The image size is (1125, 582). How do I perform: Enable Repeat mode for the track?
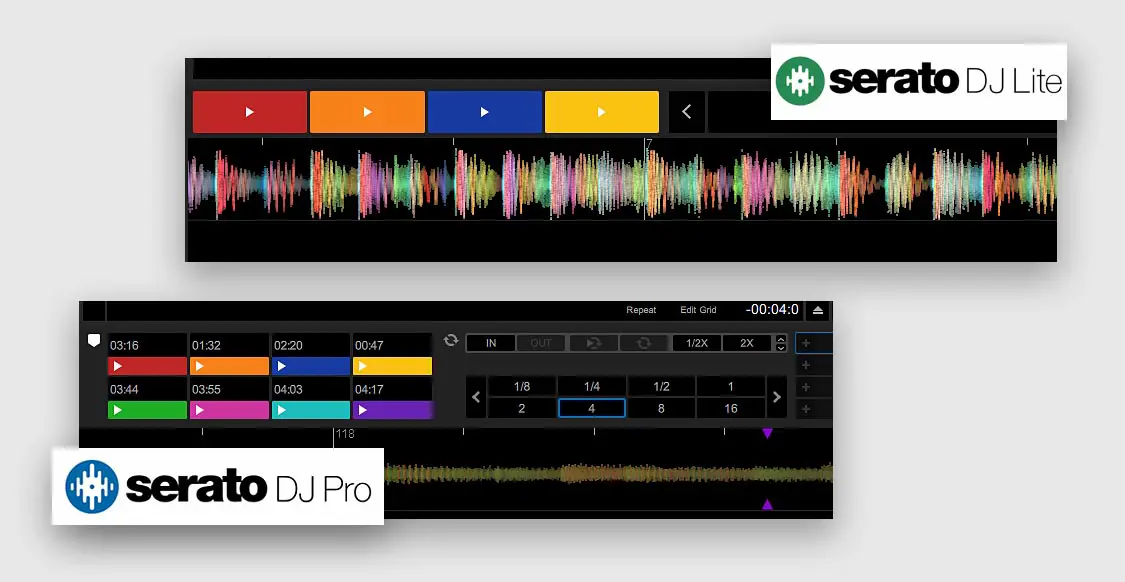click(641, 310)
